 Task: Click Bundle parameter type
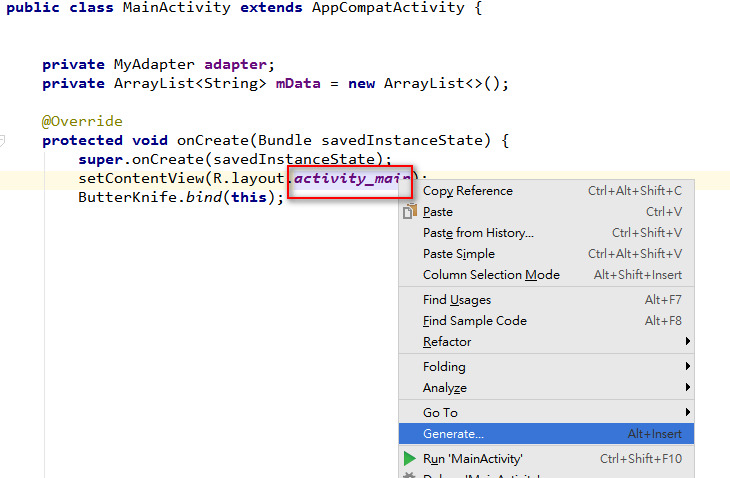pyautogui.click(x=284, y=141)
